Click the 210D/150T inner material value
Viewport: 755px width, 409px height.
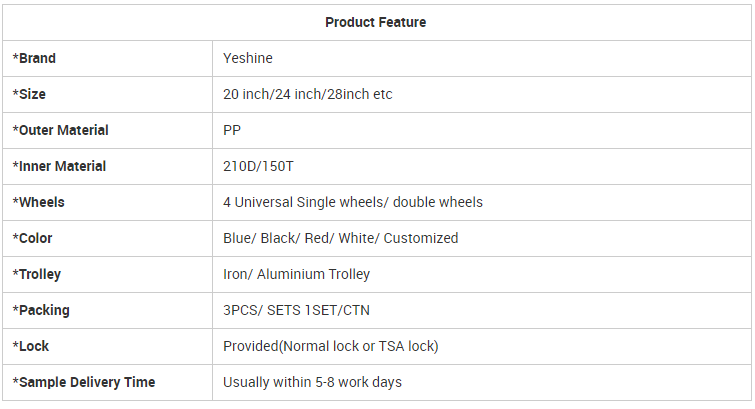tap(261, 166)
